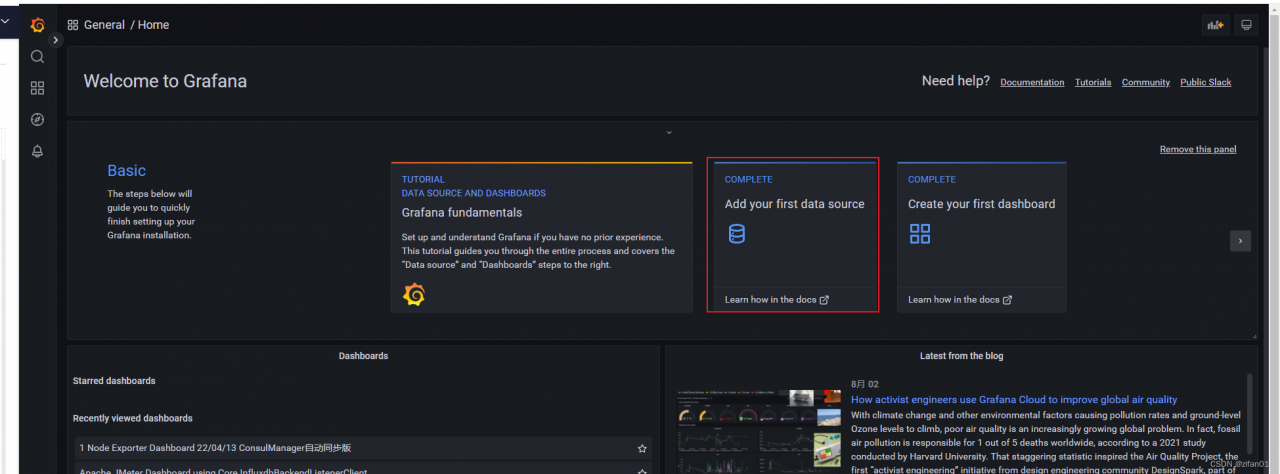Open the Explore compass icon
This screenshot has height=474, width=1280.
click(x=37, y=119)
